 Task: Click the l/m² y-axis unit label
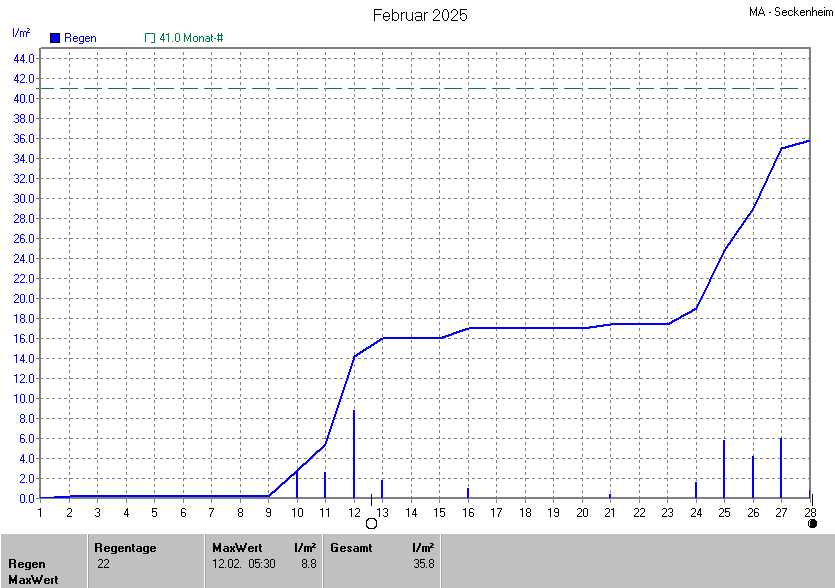(x=21, y=33)
